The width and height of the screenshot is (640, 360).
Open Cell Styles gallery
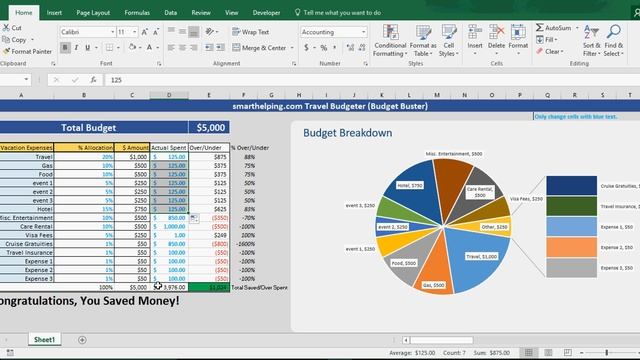click(449, 40)
